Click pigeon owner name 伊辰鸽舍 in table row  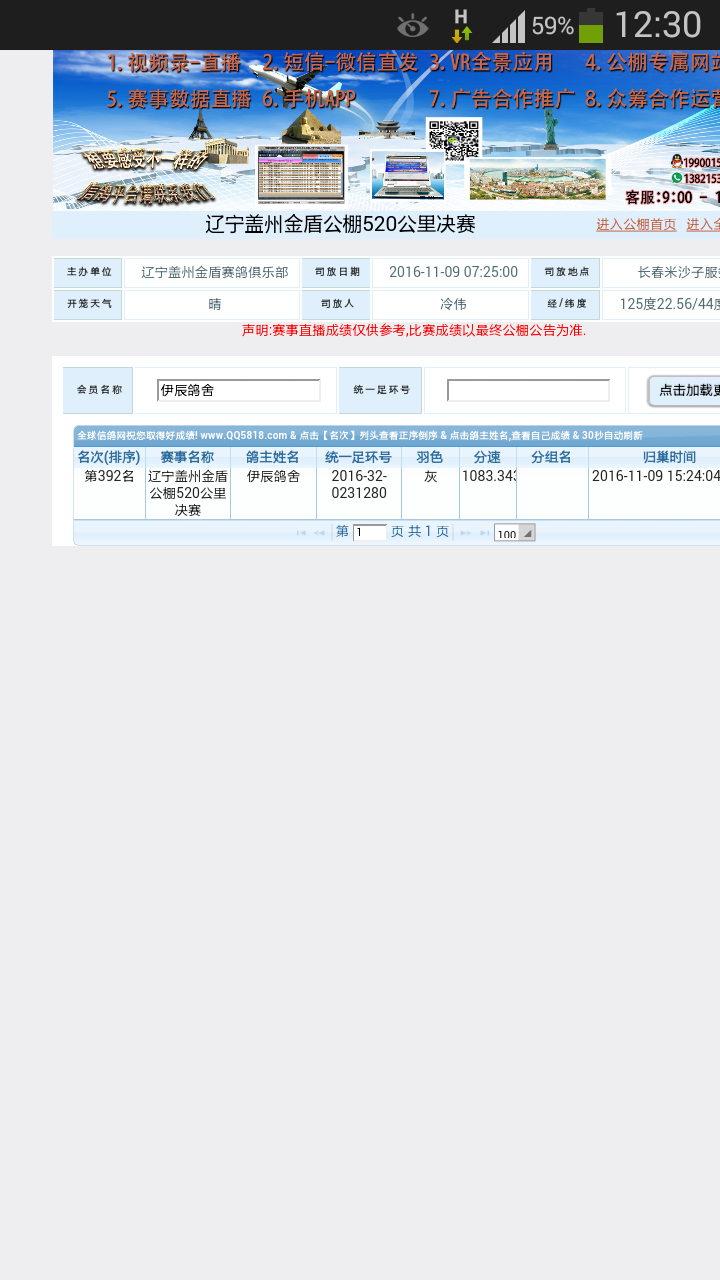[273, 476]
